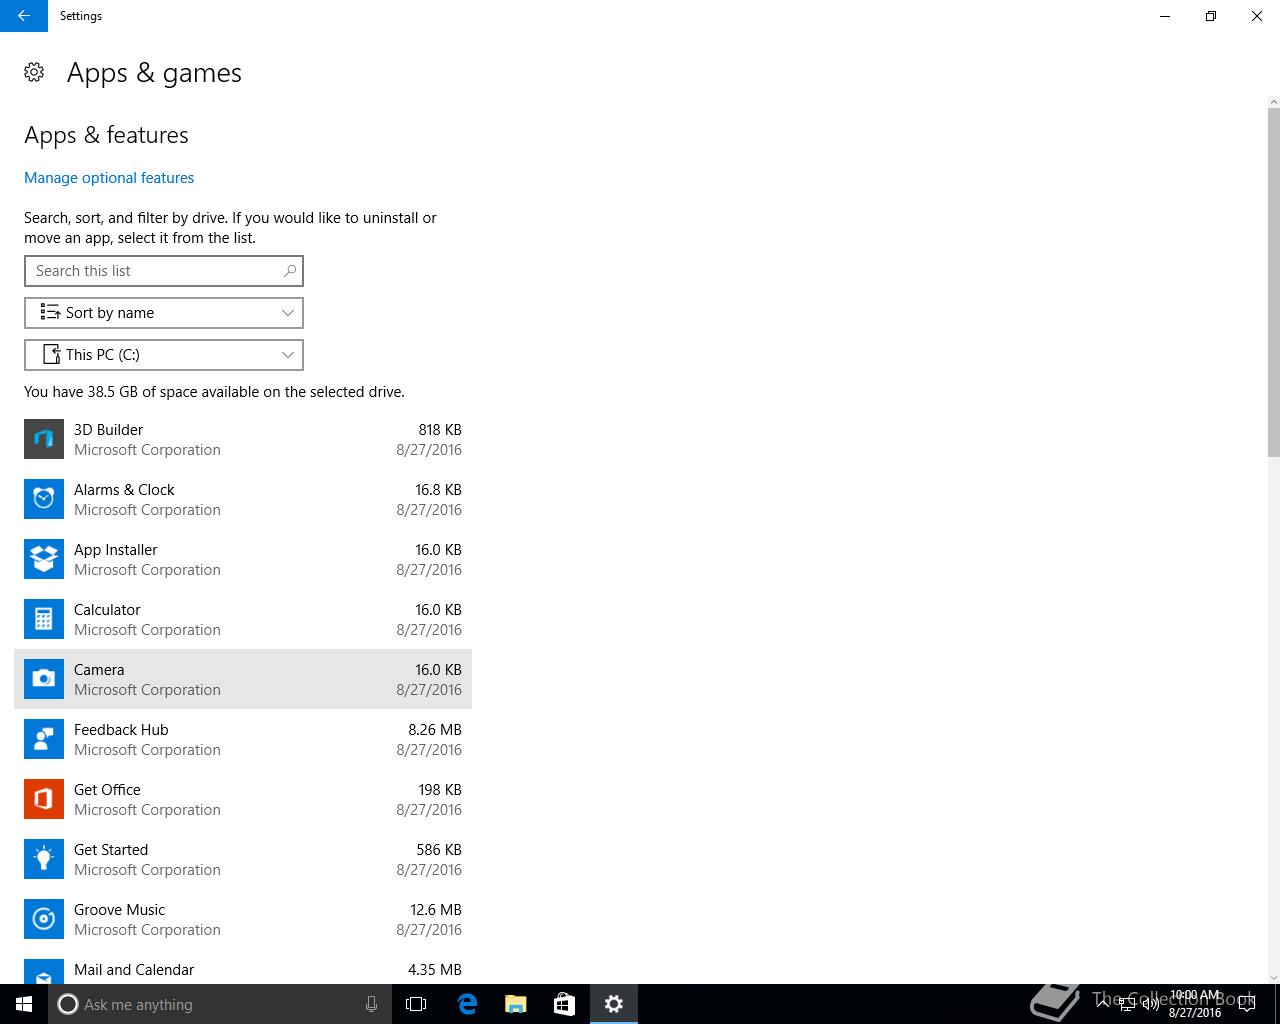Select the Mail and Calendar entry
The height and width of the screenshot is (1024, 1280).
[x=243, y=967]
